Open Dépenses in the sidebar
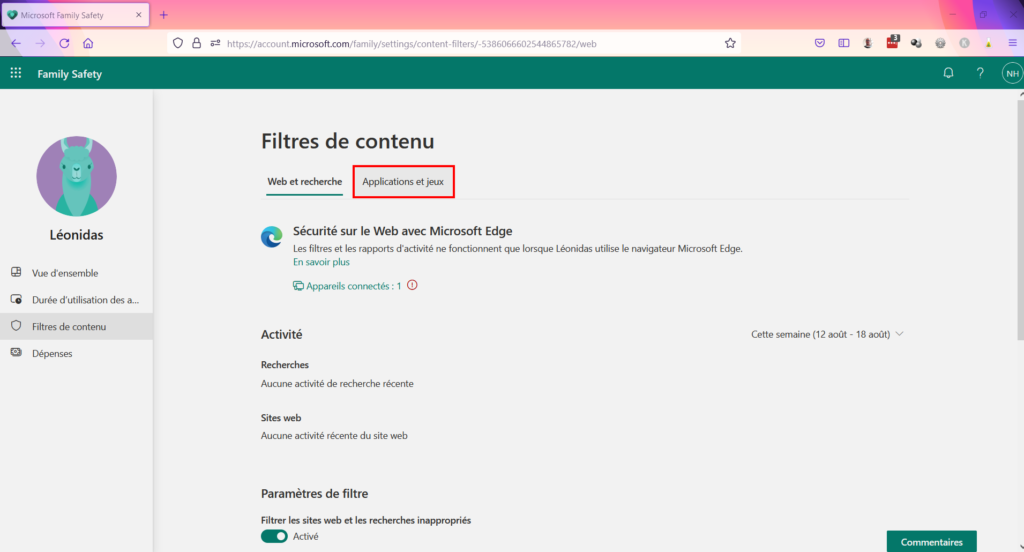Screen dimensions: 1024x552 (76, 353)
